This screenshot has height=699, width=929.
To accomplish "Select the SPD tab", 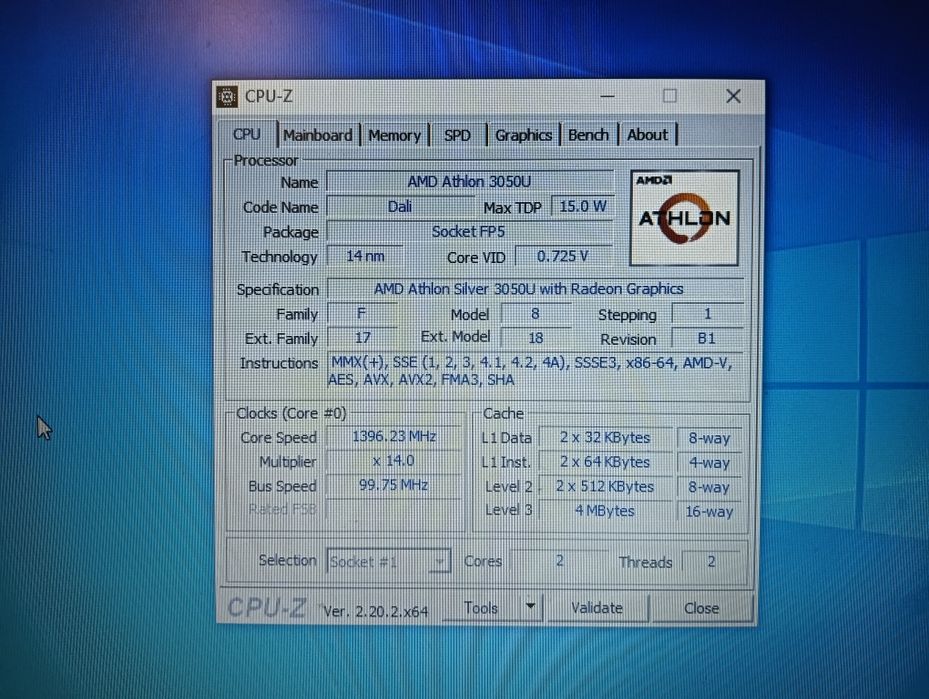I will 457,135.
